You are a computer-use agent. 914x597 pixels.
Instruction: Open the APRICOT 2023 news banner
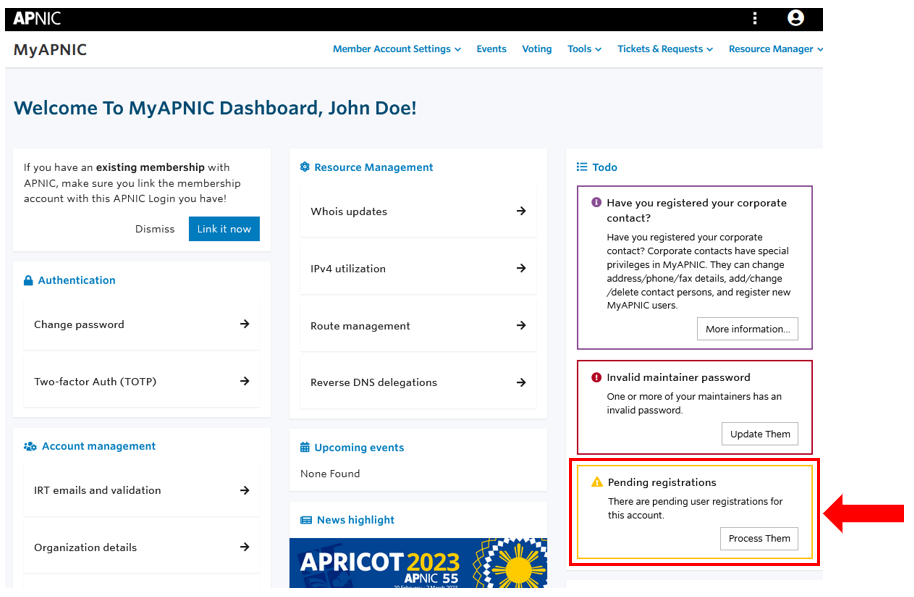pyautogui.click(x=418, y=563)
